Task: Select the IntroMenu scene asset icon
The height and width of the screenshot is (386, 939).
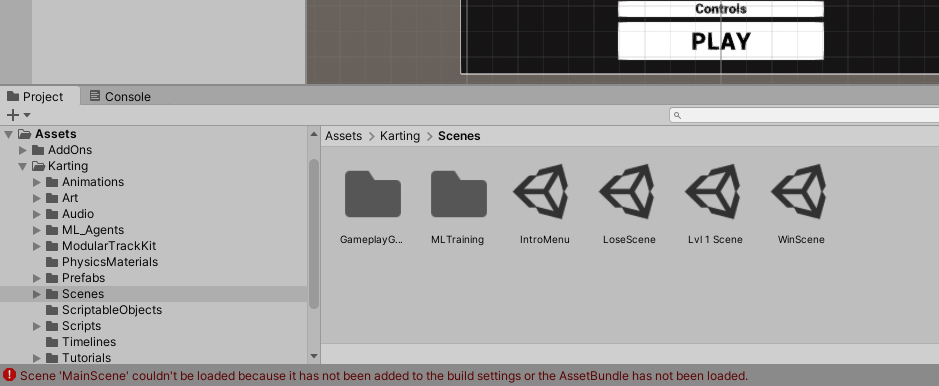Action: point(542,192)
